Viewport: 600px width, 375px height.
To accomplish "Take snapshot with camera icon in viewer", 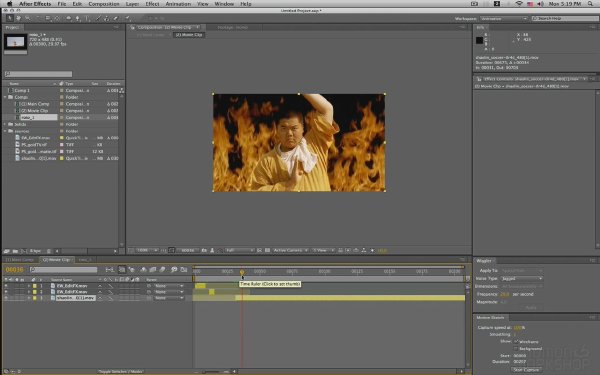I will 204,250.
